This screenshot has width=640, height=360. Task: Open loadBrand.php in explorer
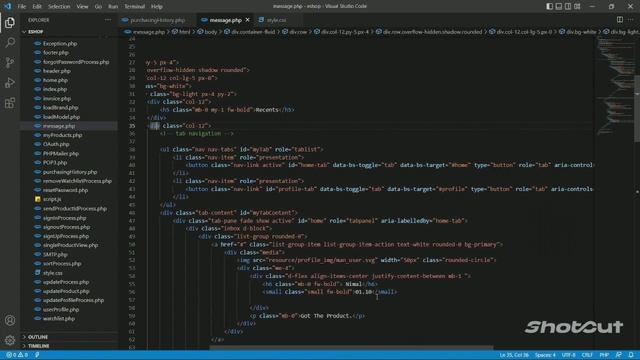60,108
